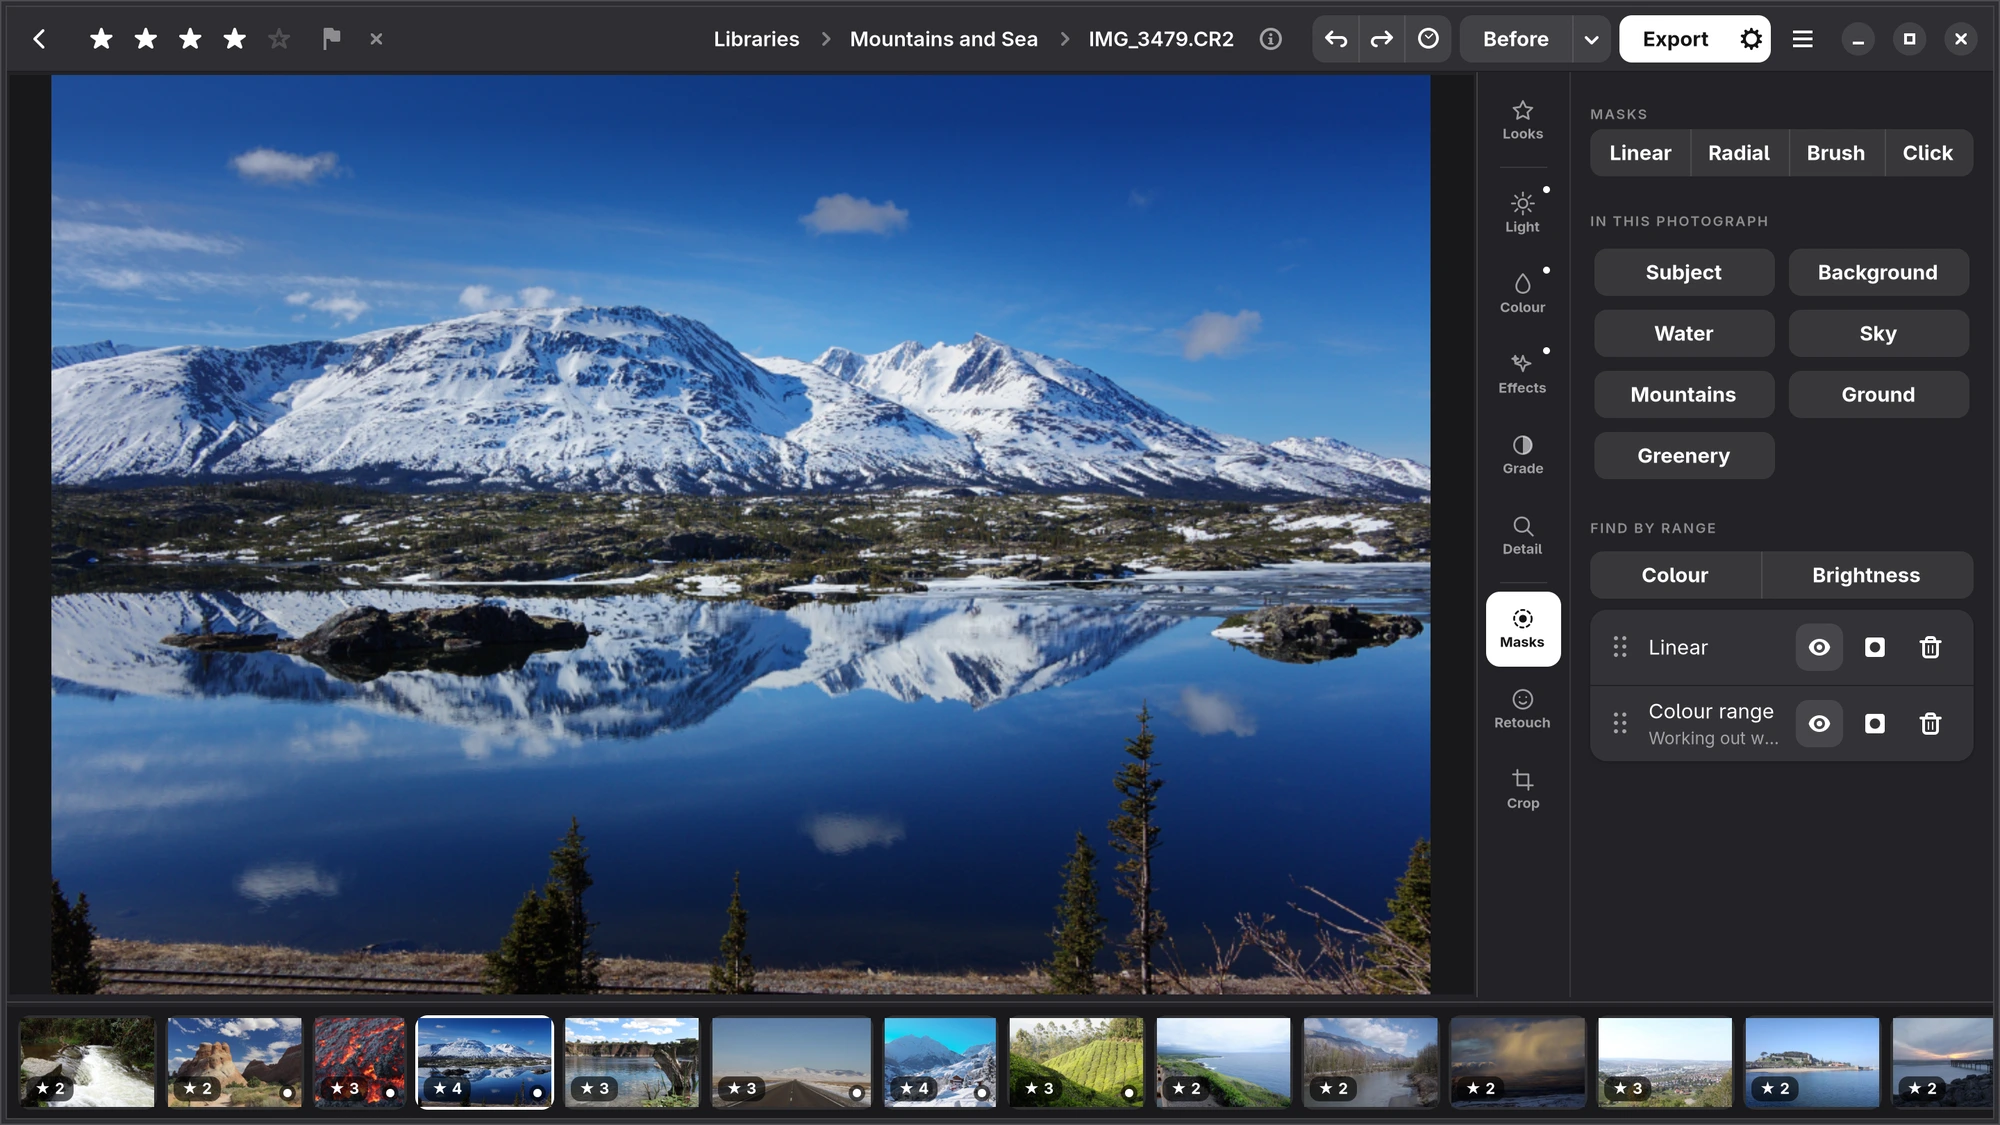Screen dimensions: 2000x1125
Task: Open the Light panel
Action: [x=1522, y=213]
